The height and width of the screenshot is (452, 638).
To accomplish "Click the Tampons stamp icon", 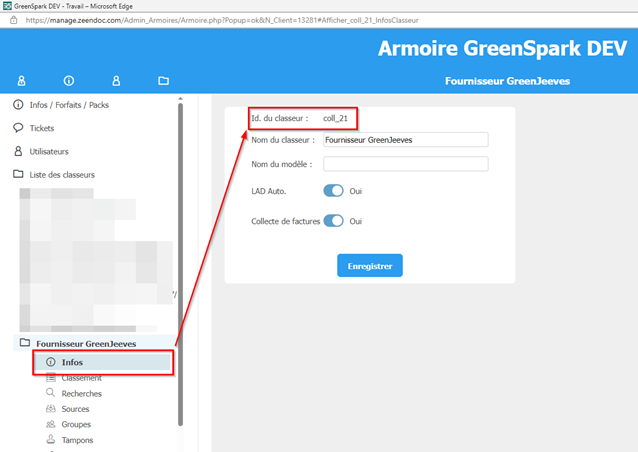I will coord(51,439).
